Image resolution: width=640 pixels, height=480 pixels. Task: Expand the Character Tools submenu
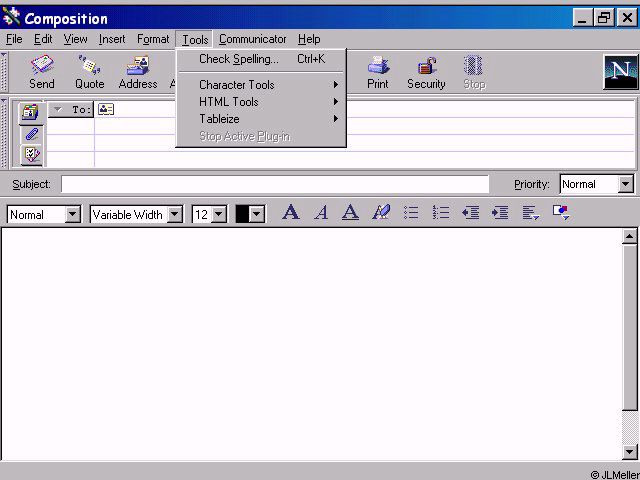coord(261,85)
